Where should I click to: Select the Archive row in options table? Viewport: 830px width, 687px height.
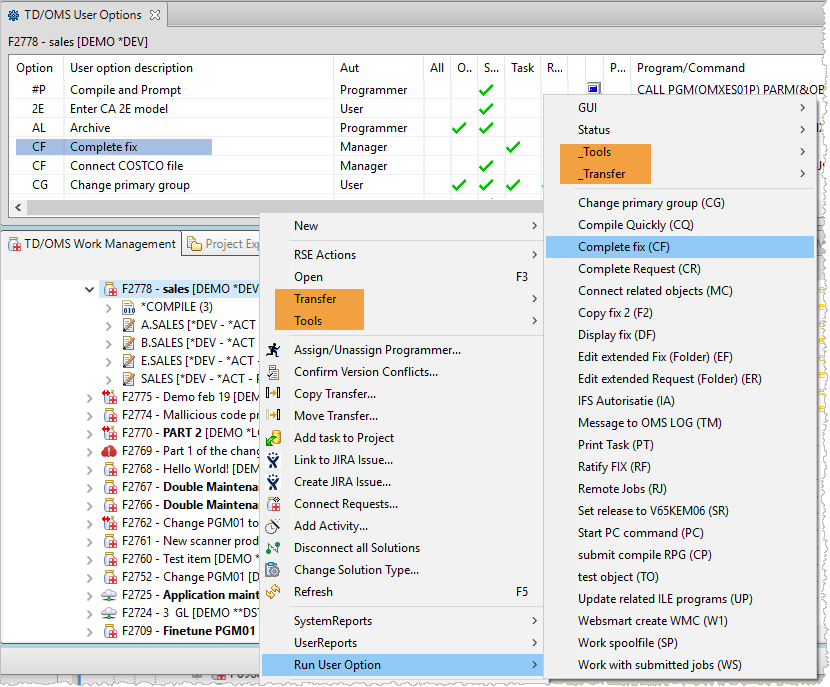click(90, 128)
